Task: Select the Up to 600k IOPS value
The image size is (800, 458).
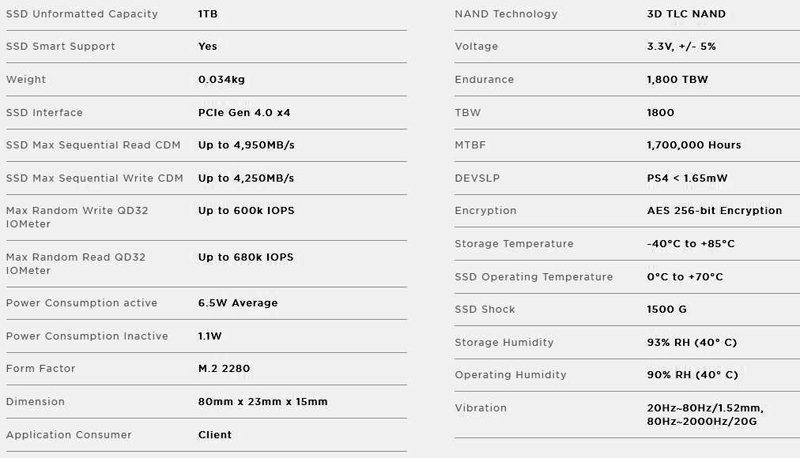Action: [246, 210]
